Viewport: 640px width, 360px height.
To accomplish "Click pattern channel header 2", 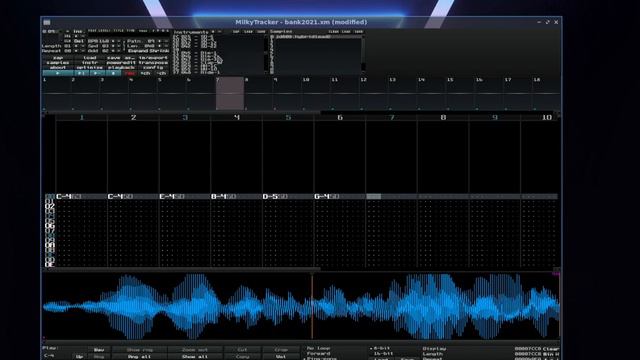I will pos(133,118).
